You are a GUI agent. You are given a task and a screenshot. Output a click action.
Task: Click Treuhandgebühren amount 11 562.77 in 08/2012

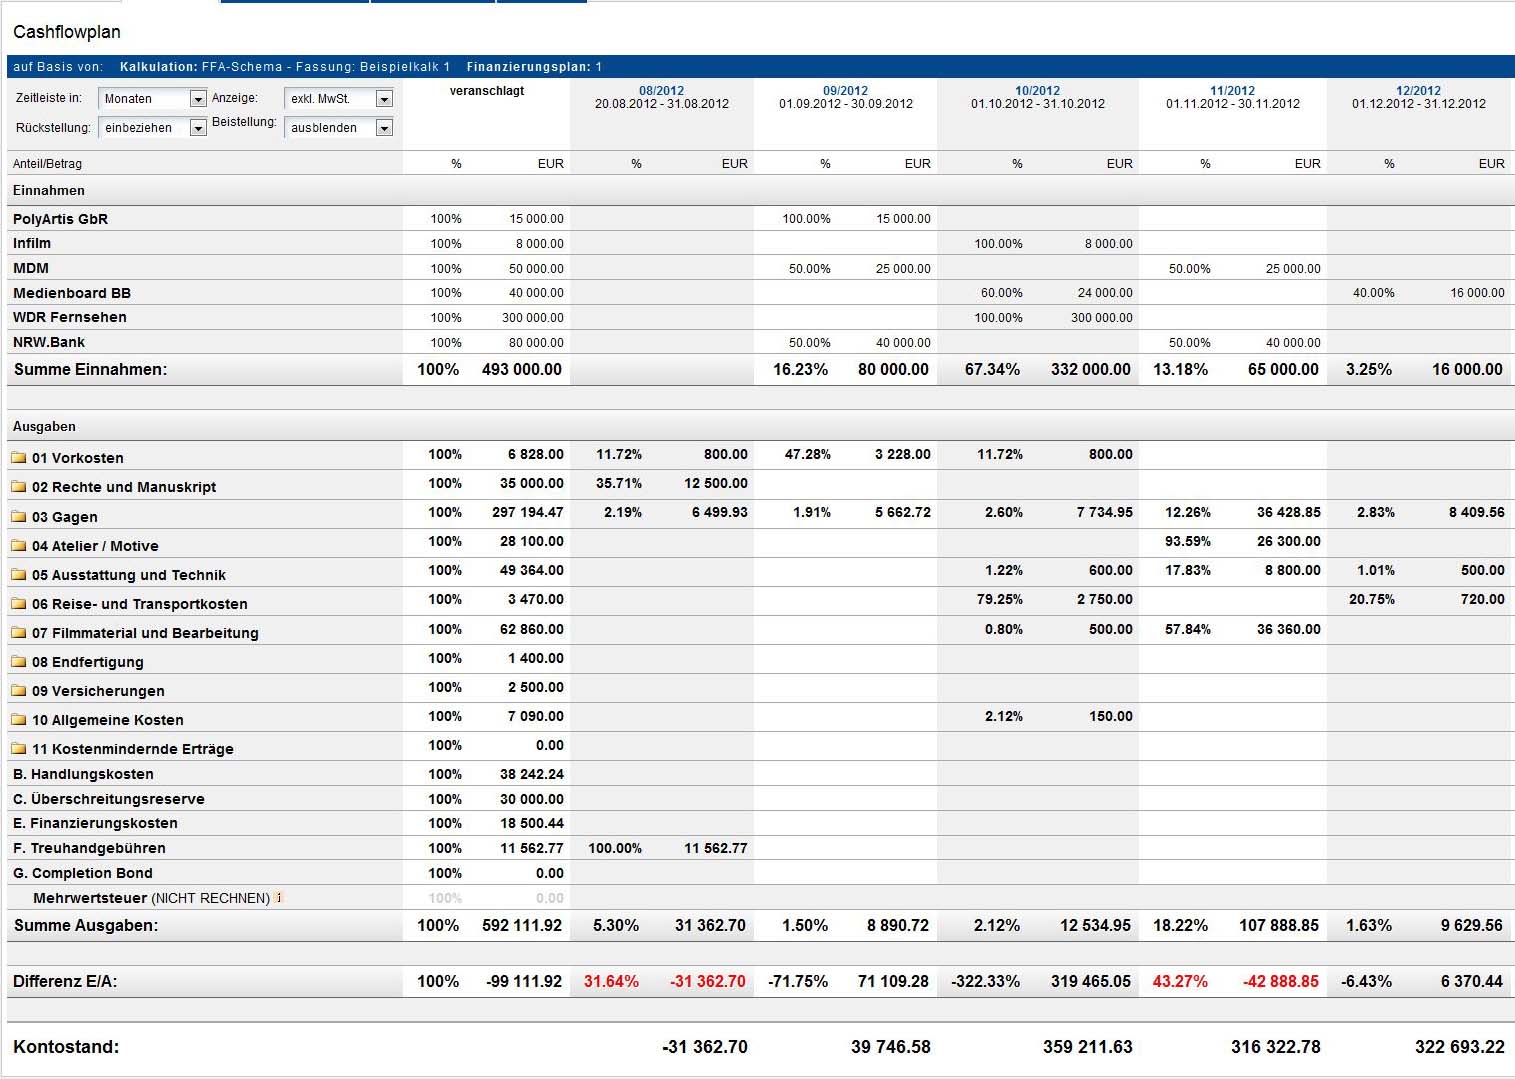click(x=716, y=848)
